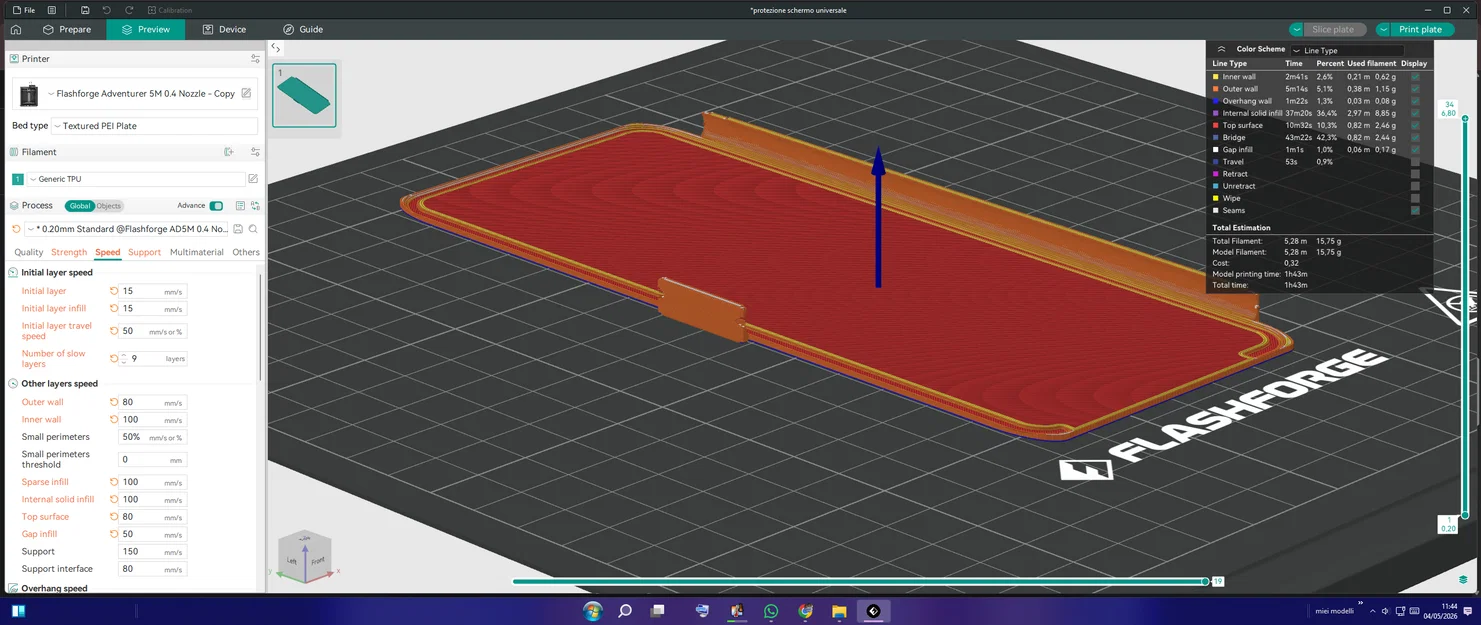This screenshot has height=625, width=1481.
Task: Uncheck Bridge display checkbox
Action: [x=1415, y=137]
